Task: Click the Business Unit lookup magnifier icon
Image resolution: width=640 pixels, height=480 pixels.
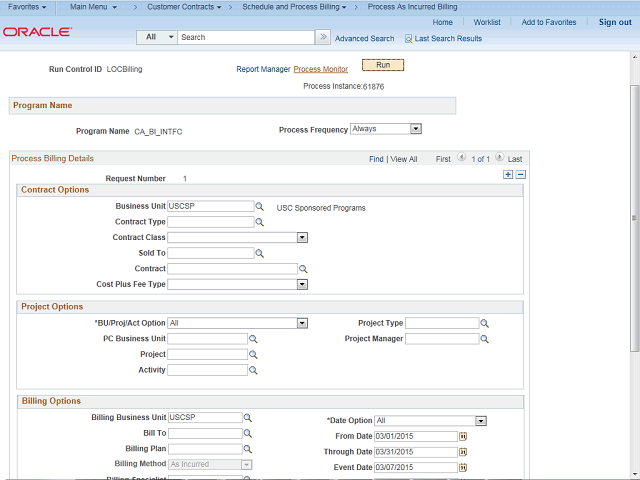Action: (259, 207)
